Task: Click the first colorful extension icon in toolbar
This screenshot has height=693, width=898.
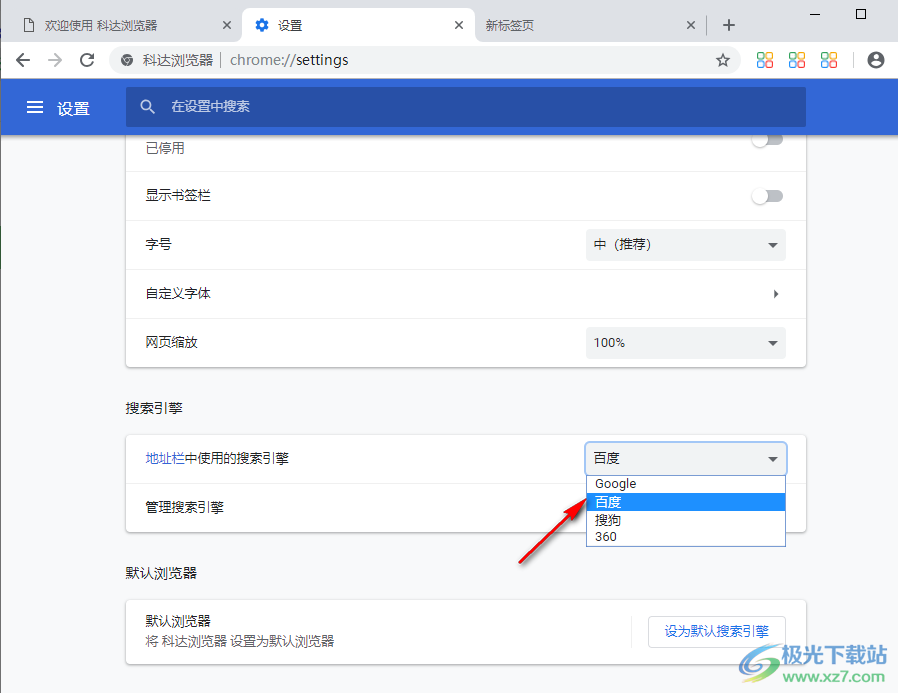Action: coord(764,60)
